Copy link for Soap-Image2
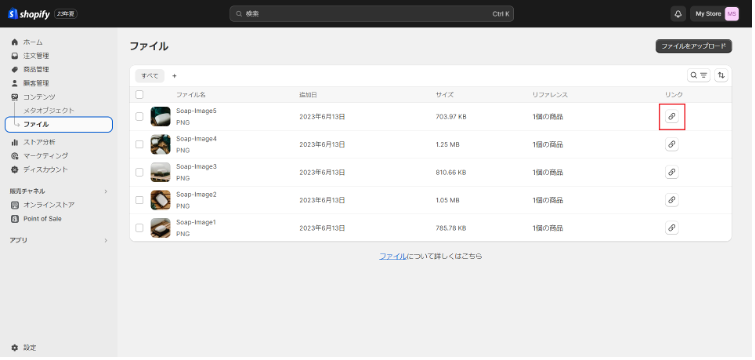The image size is (755, 360). [x=672, y=200]
